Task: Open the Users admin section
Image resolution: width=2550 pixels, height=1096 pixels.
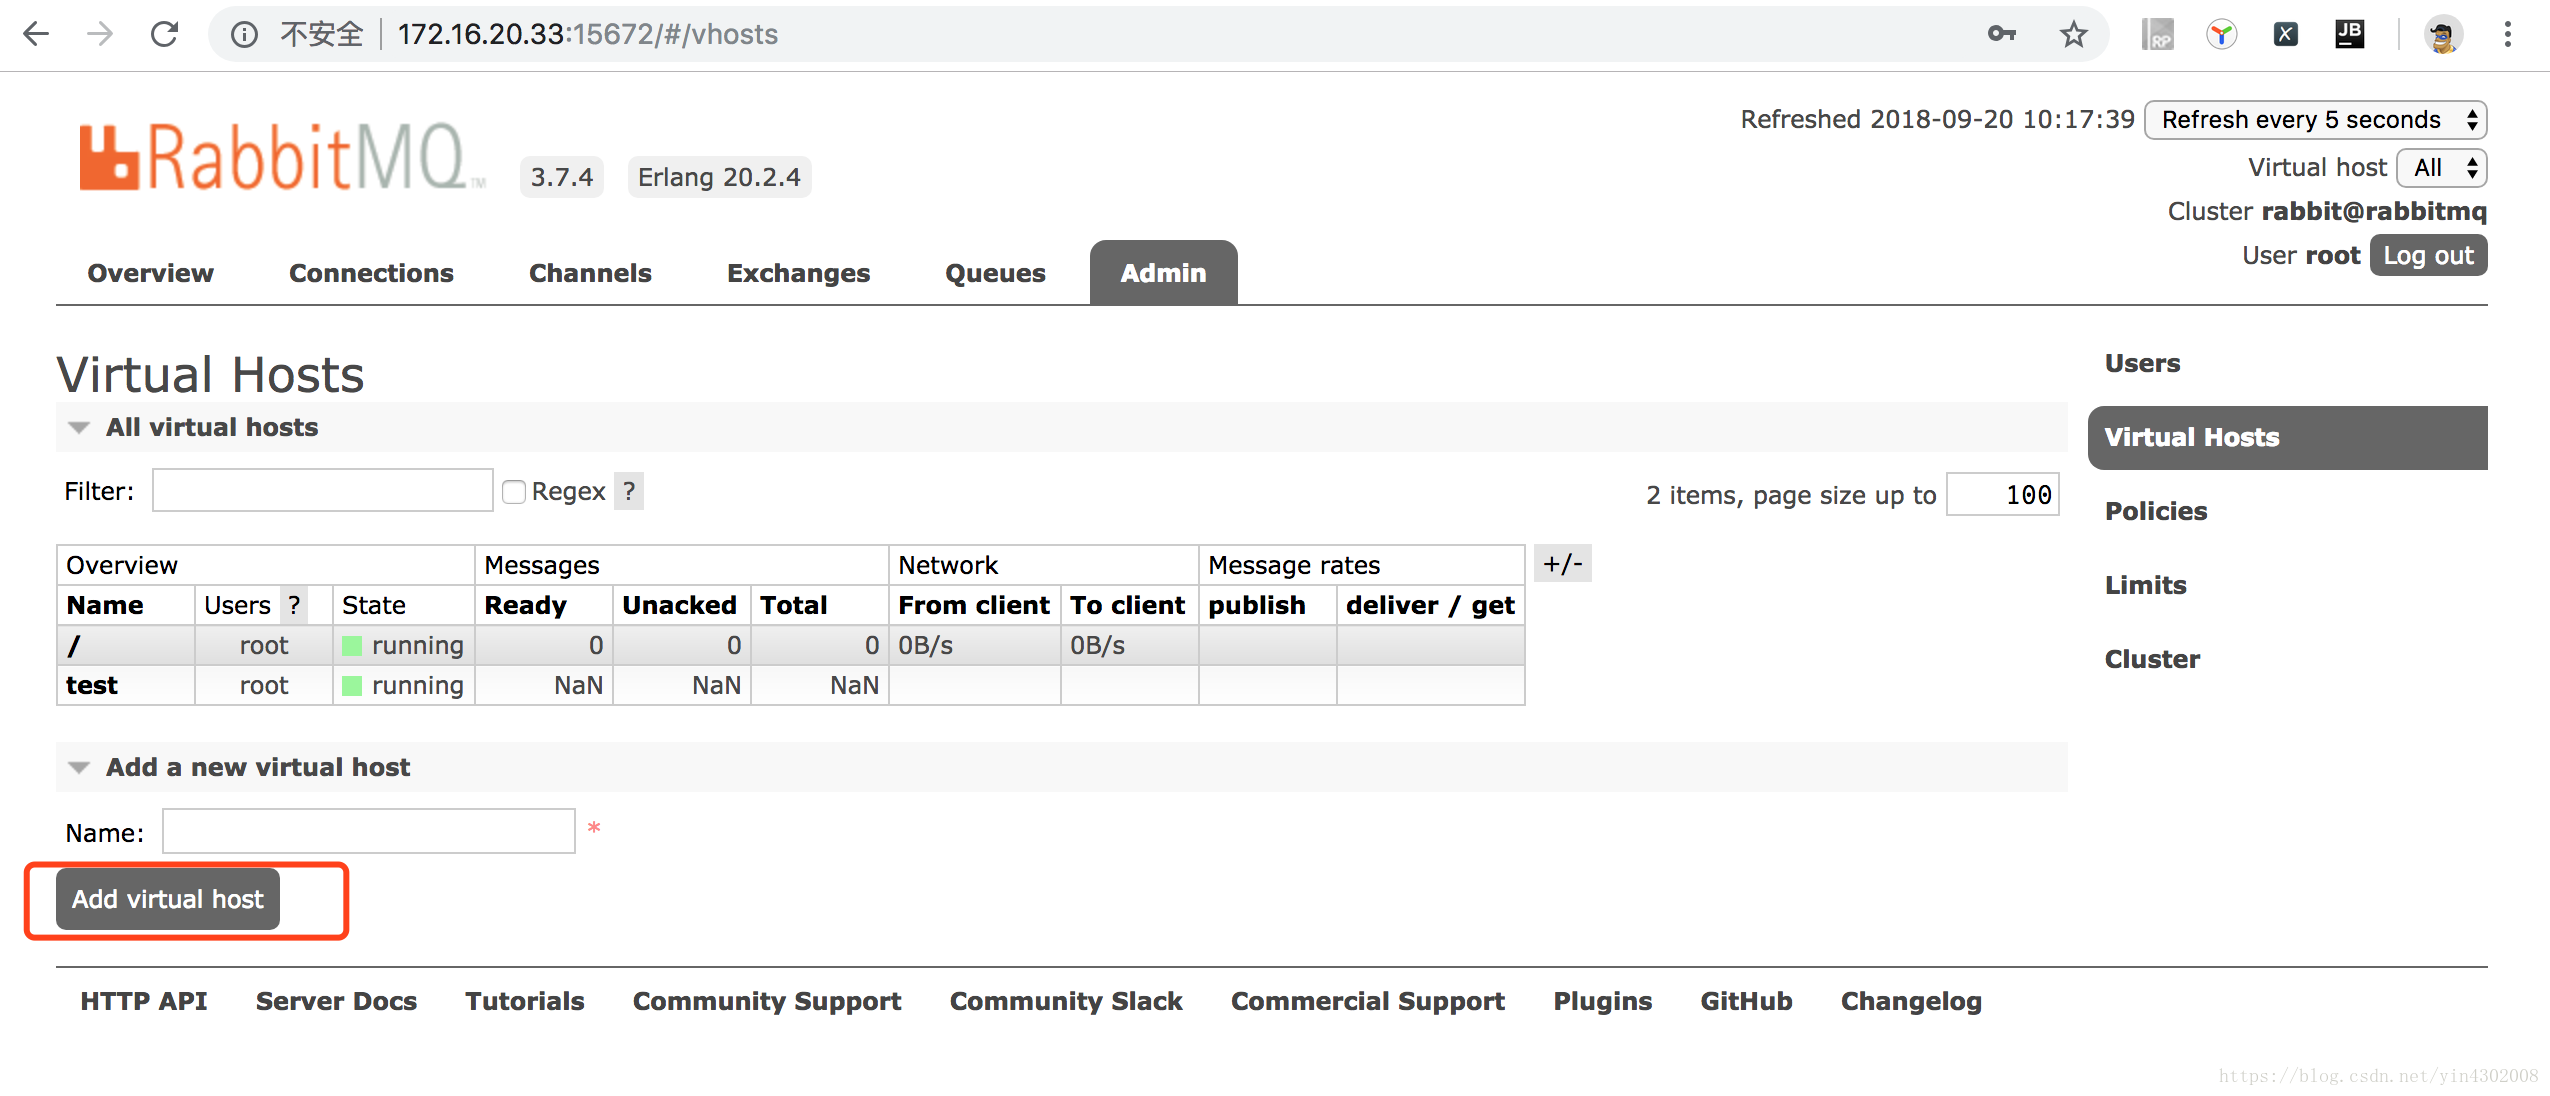Action: pos(2142,363)
